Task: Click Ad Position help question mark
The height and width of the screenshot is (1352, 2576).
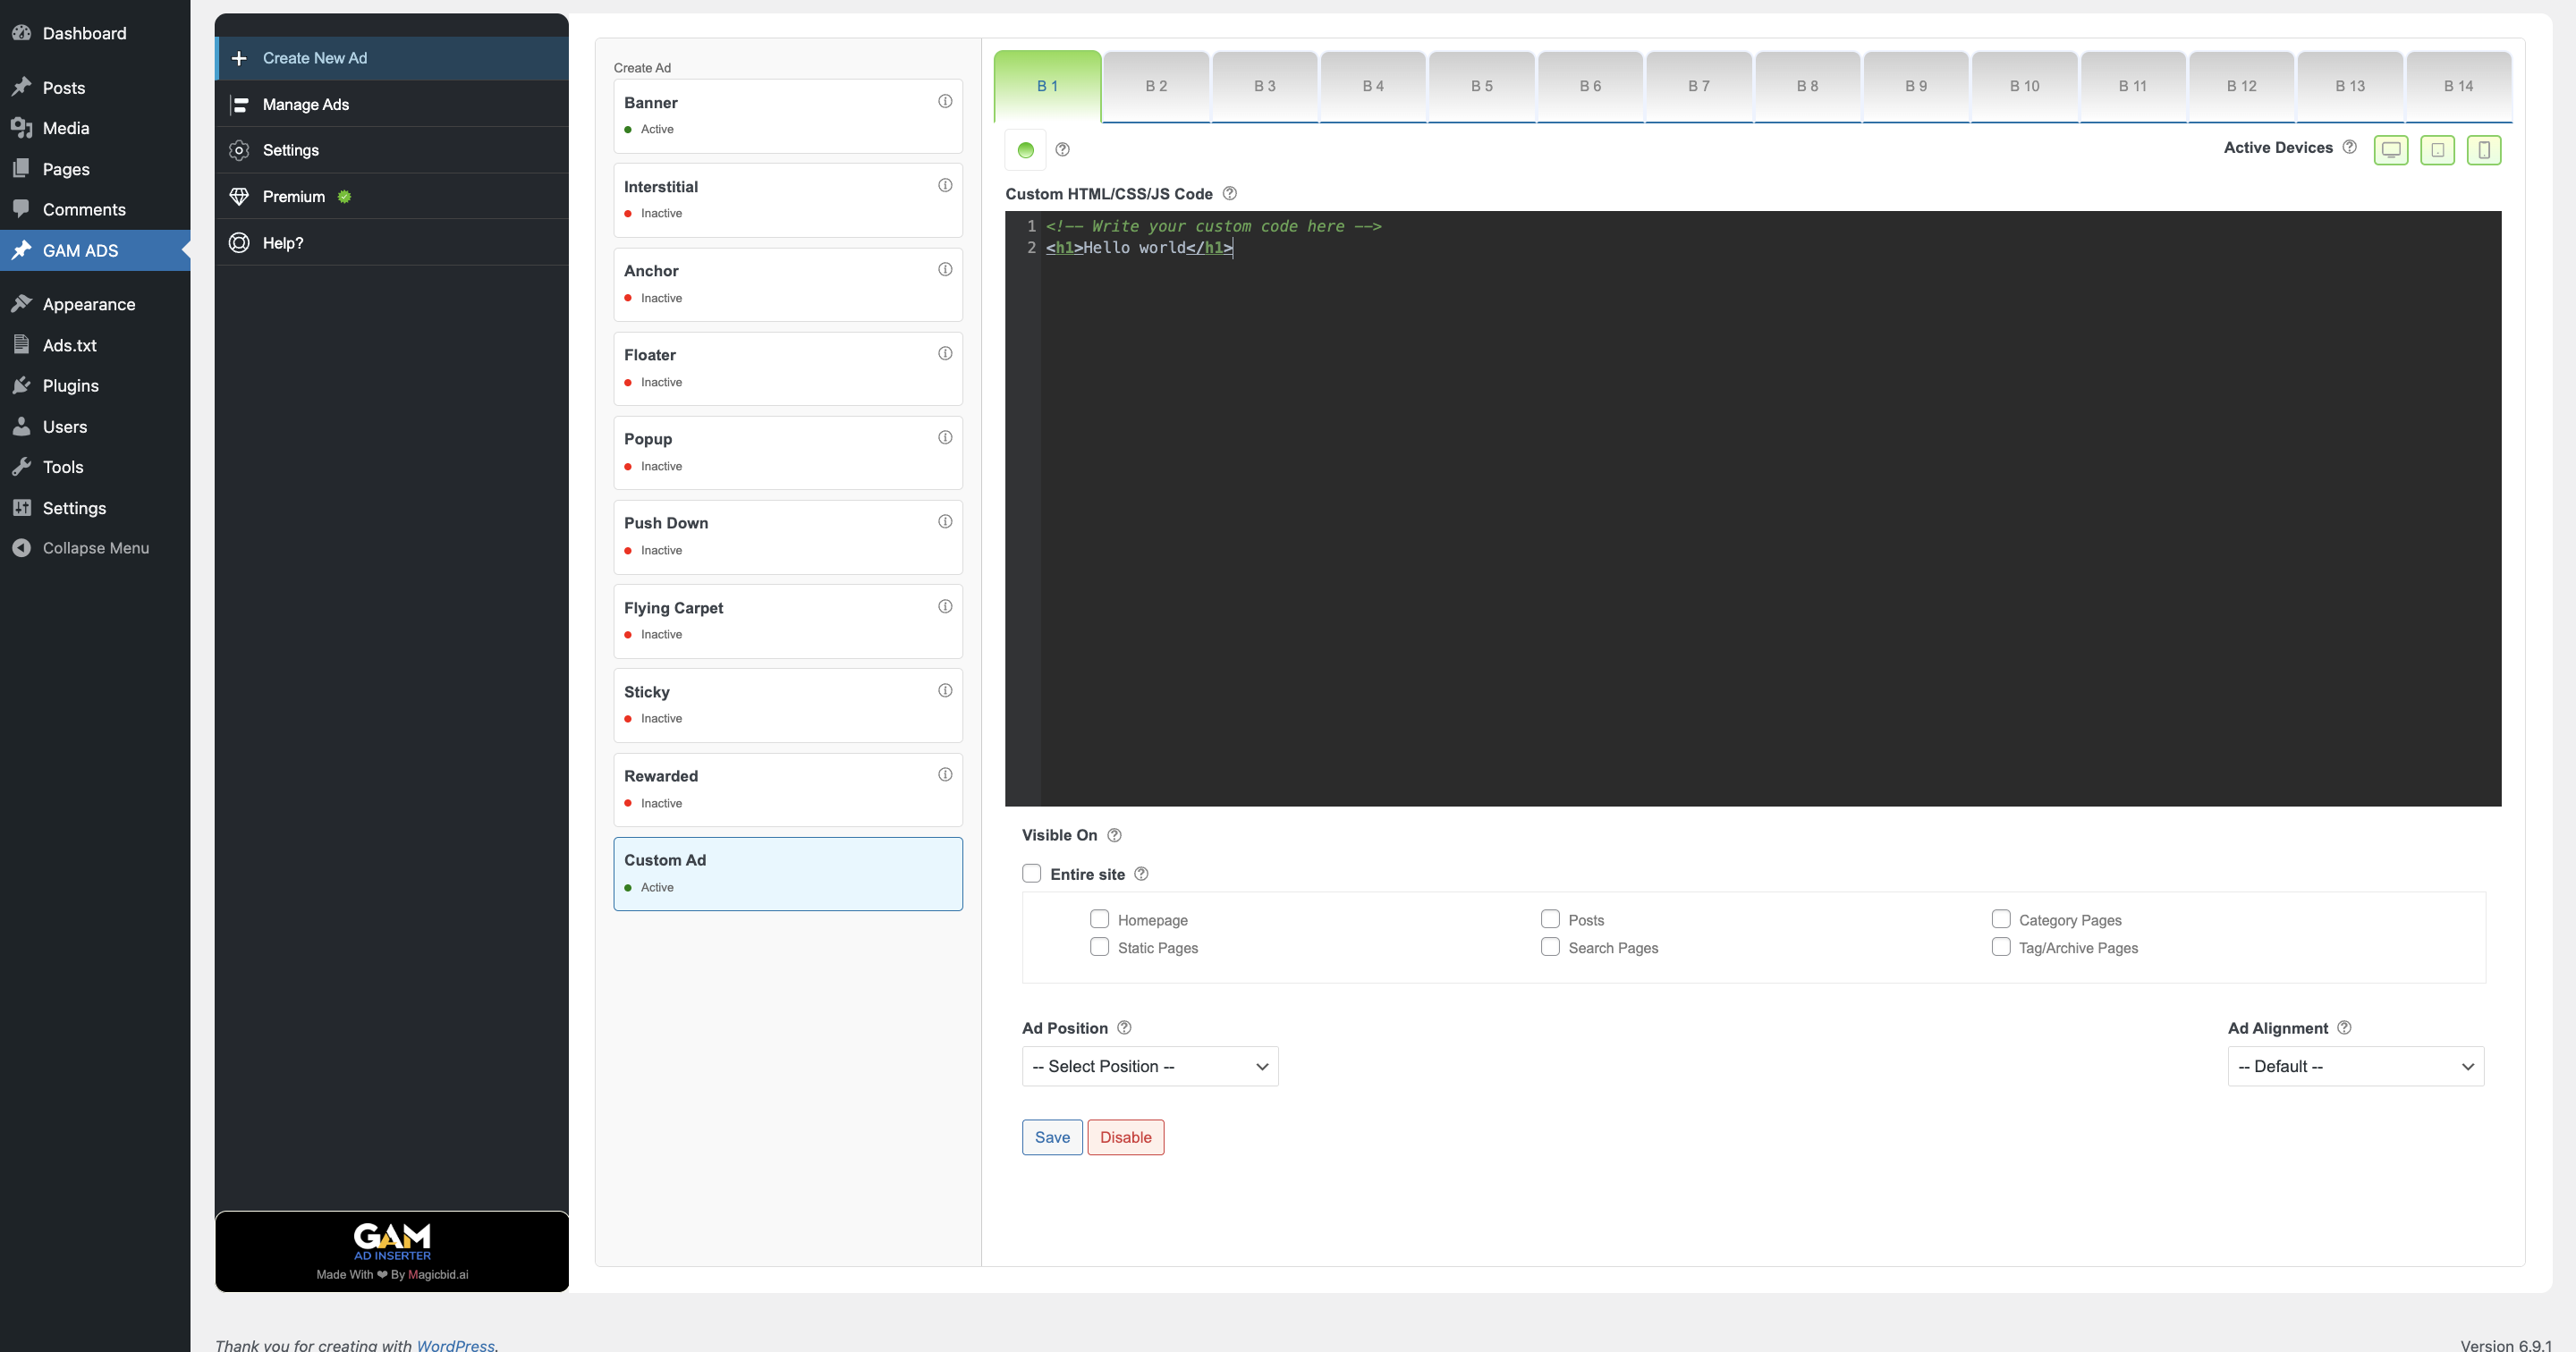Action: tap(1123, 1027)
